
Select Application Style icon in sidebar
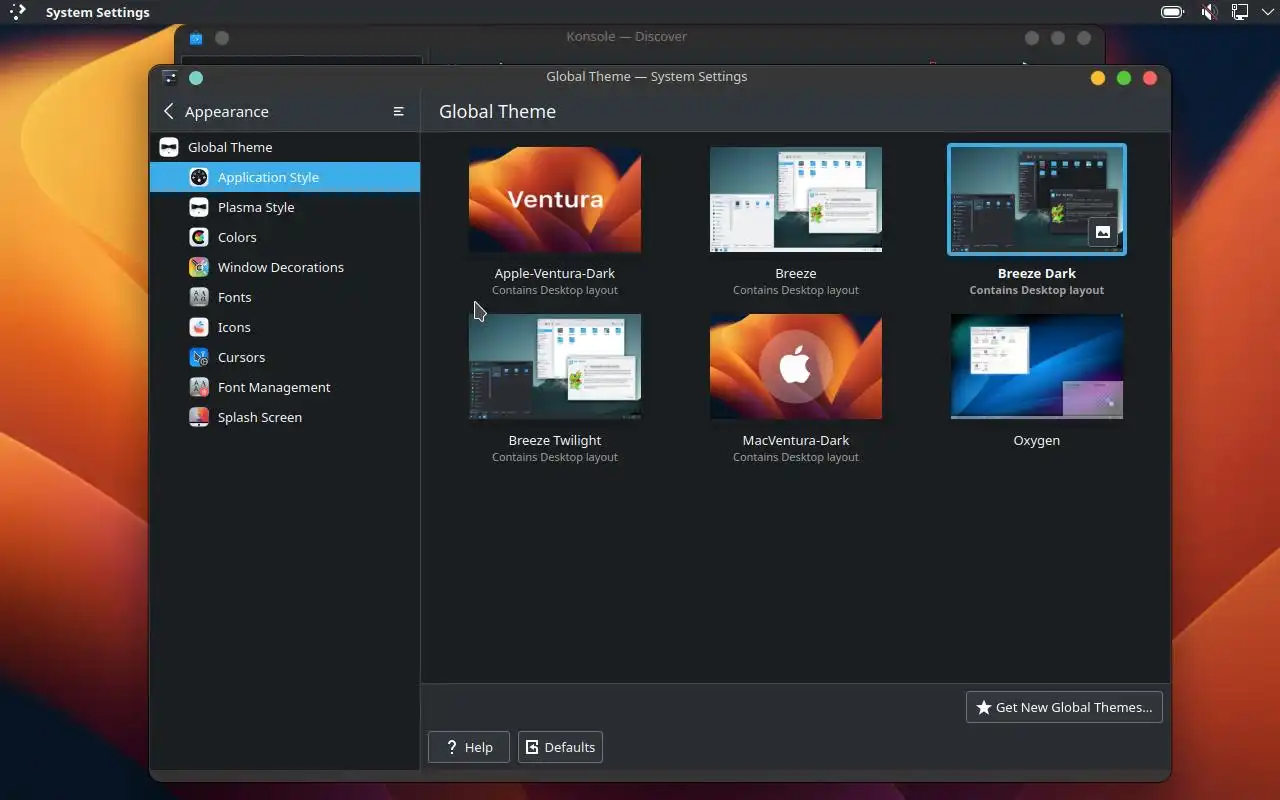[199, 177]
